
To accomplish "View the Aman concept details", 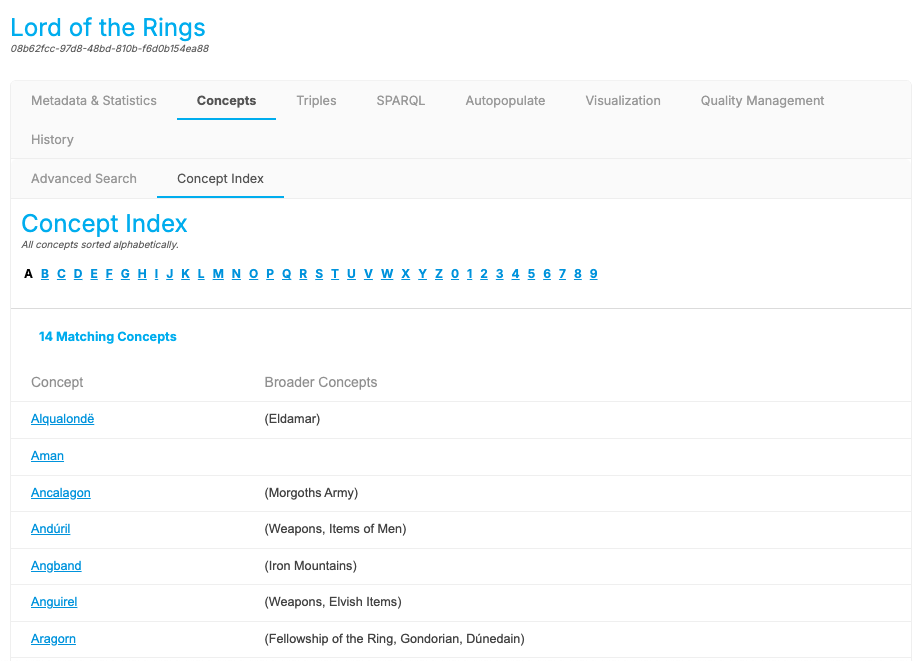I will (x=47, y=456).
